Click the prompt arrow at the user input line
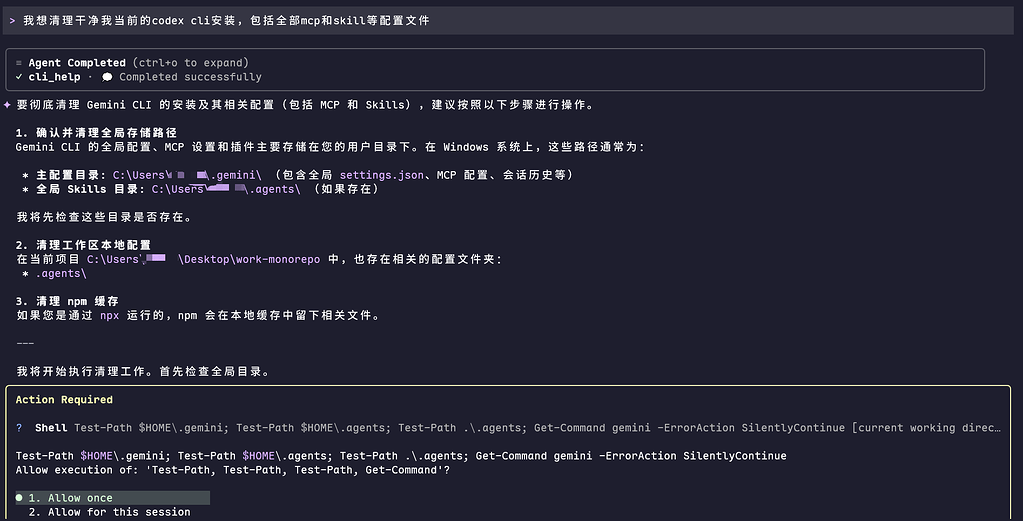The height and width of the screenshot is (521, 1023). click(x=12, y=21)
